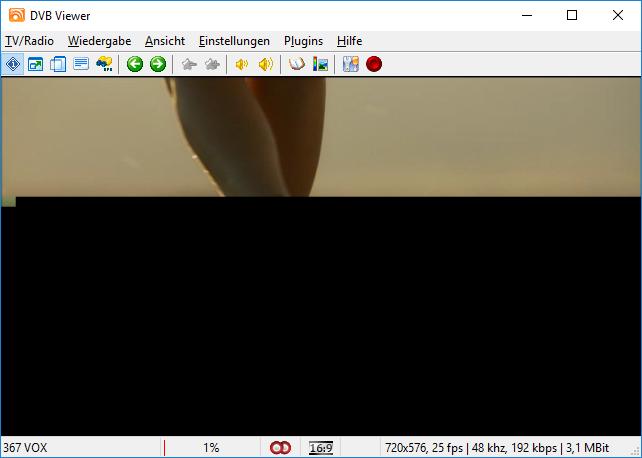Open the open-book icon in toolbar
This screenshot has width=642, height=458.
[x=296, y=64]
